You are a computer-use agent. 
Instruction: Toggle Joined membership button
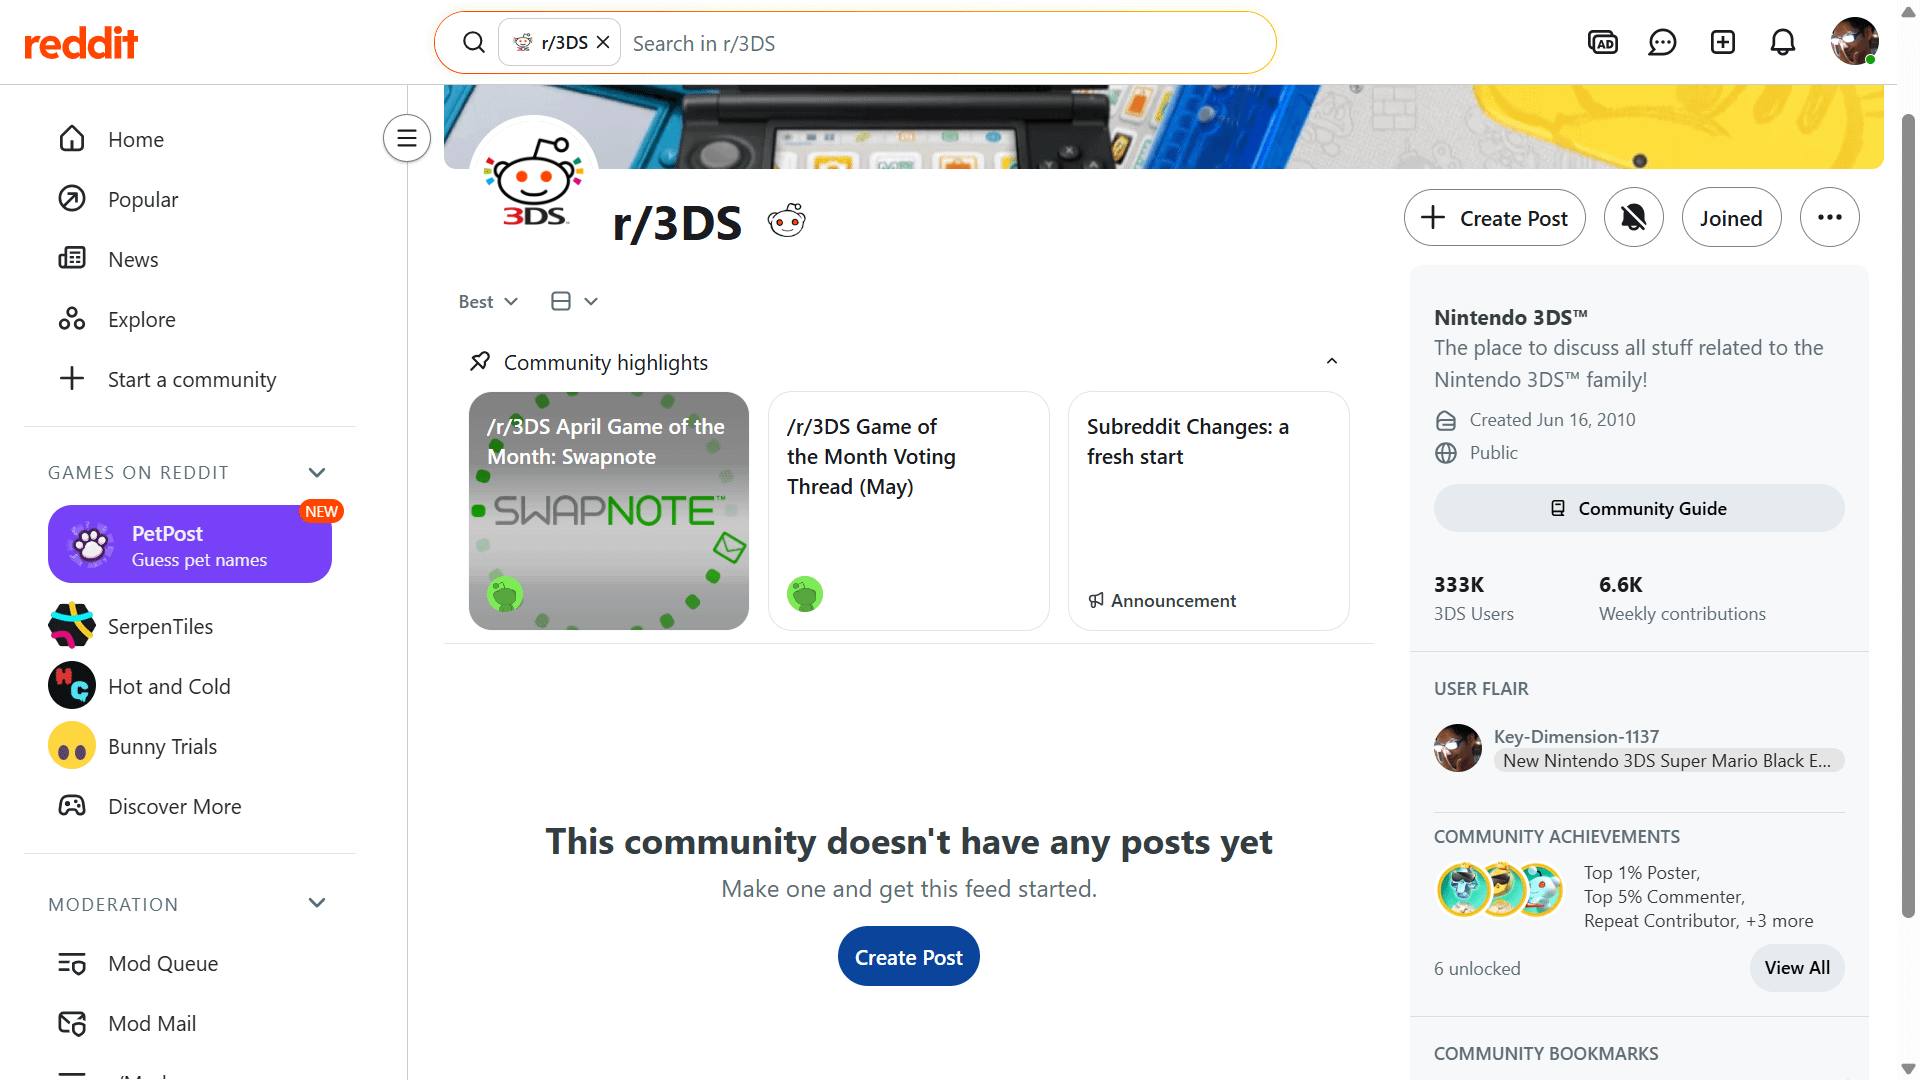1731,218
